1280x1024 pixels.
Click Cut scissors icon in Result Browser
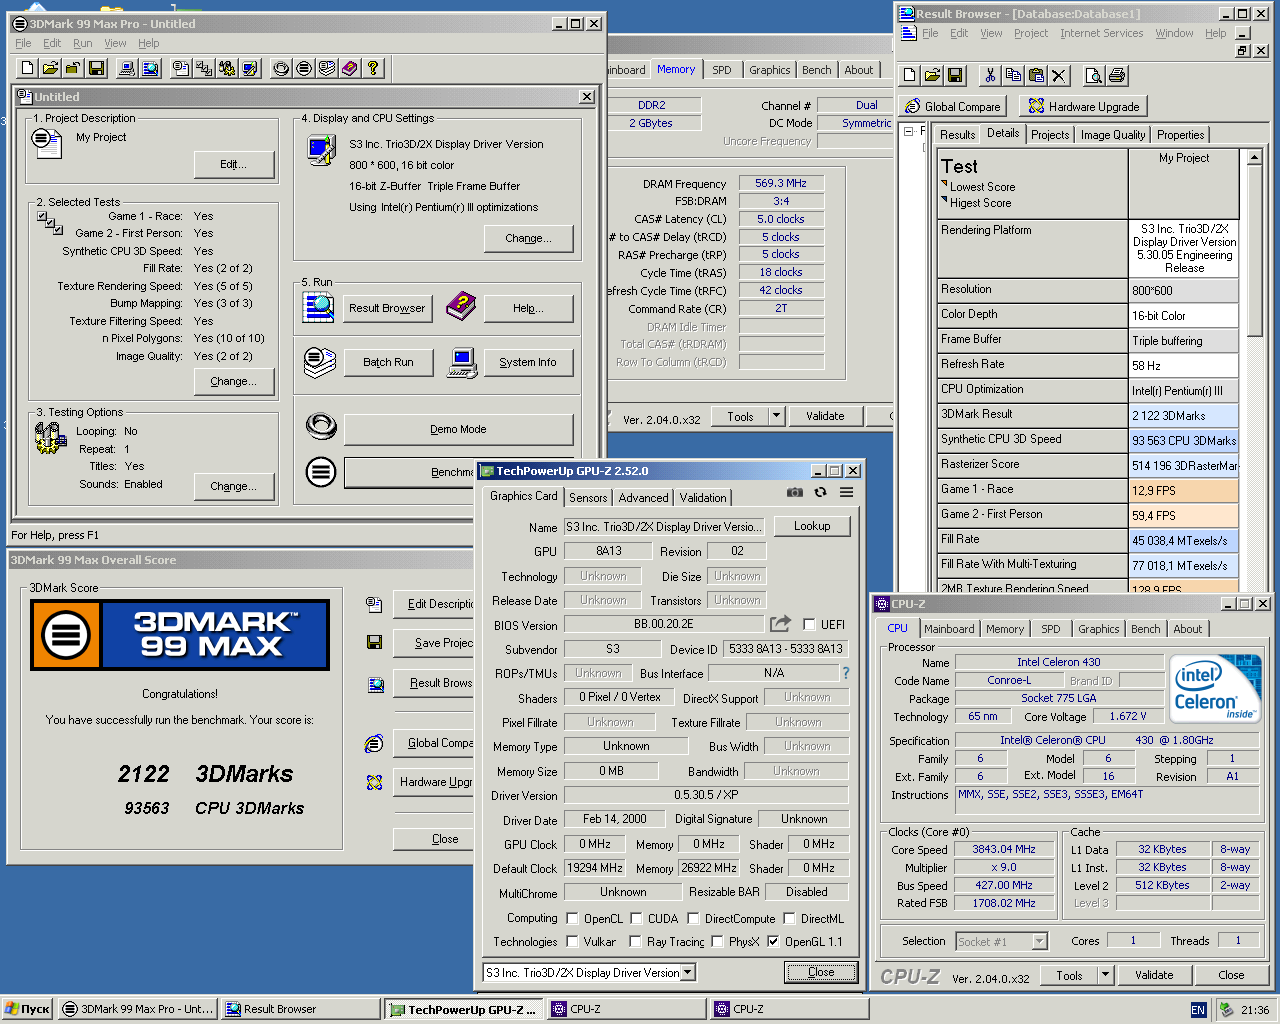(990, 75)
